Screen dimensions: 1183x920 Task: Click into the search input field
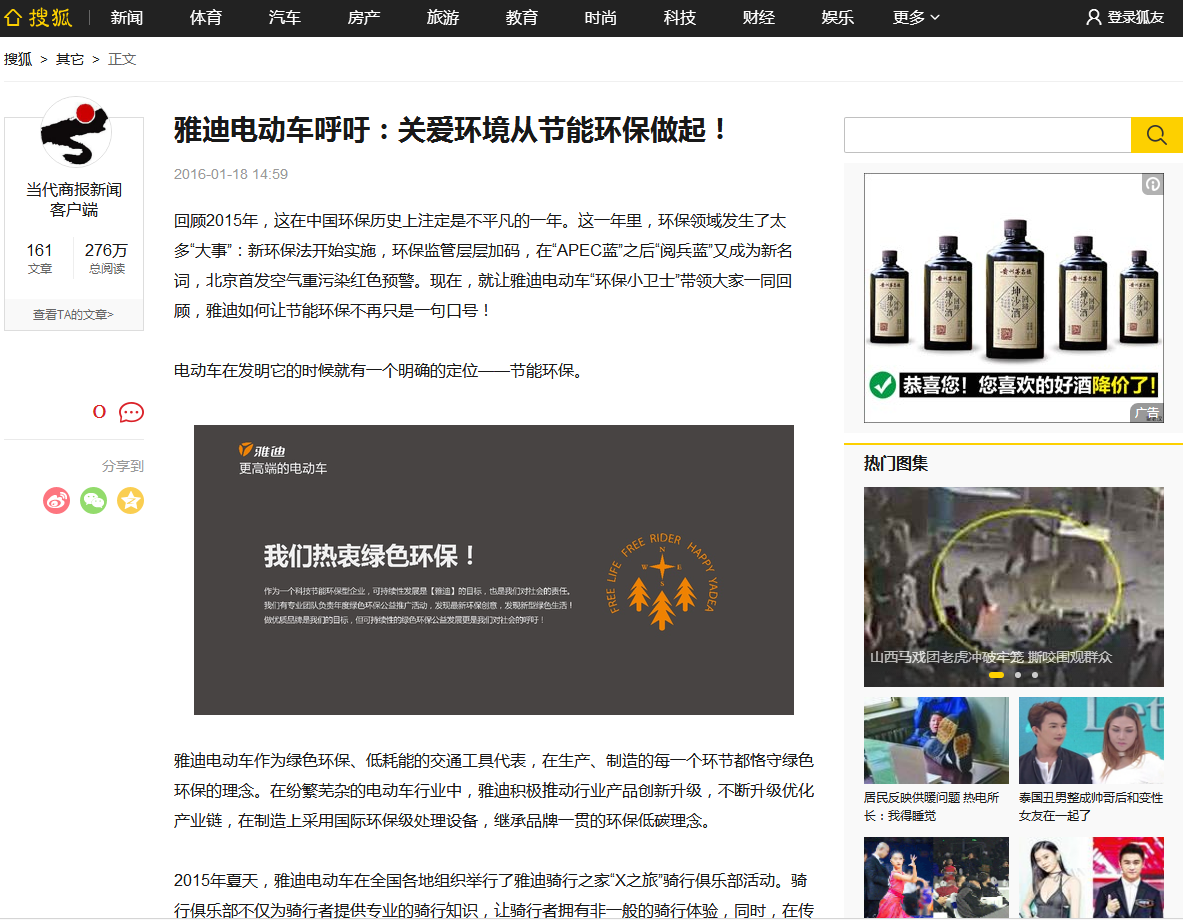[986, 135]
